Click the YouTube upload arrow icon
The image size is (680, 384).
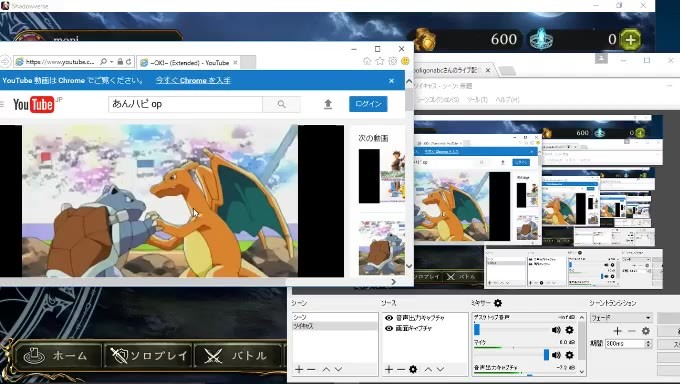point(328,104)
